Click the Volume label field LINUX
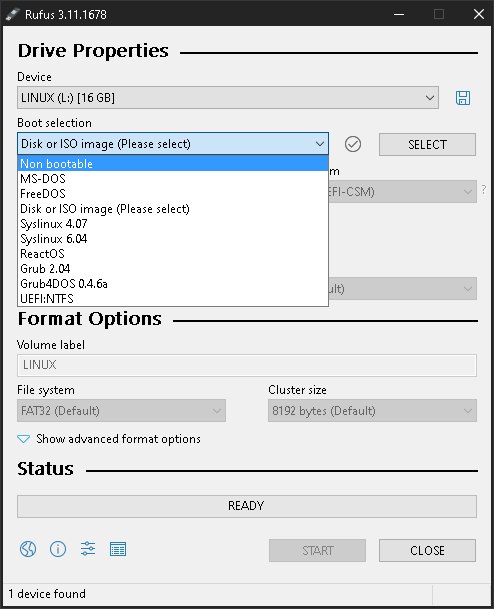The height and width of the screenshot is (609, 494). [x=247, y=365]
